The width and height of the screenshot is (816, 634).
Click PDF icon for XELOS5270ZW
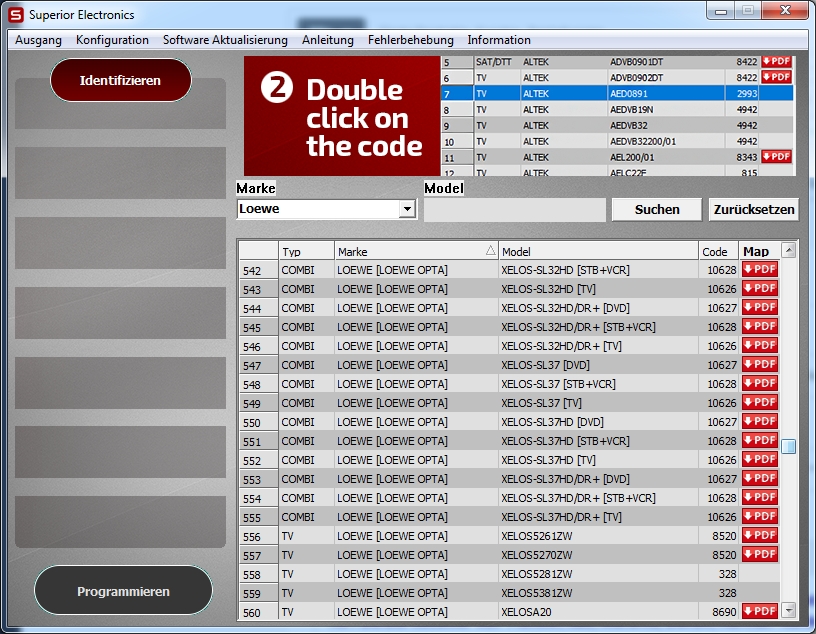click(x=760, y=555)
